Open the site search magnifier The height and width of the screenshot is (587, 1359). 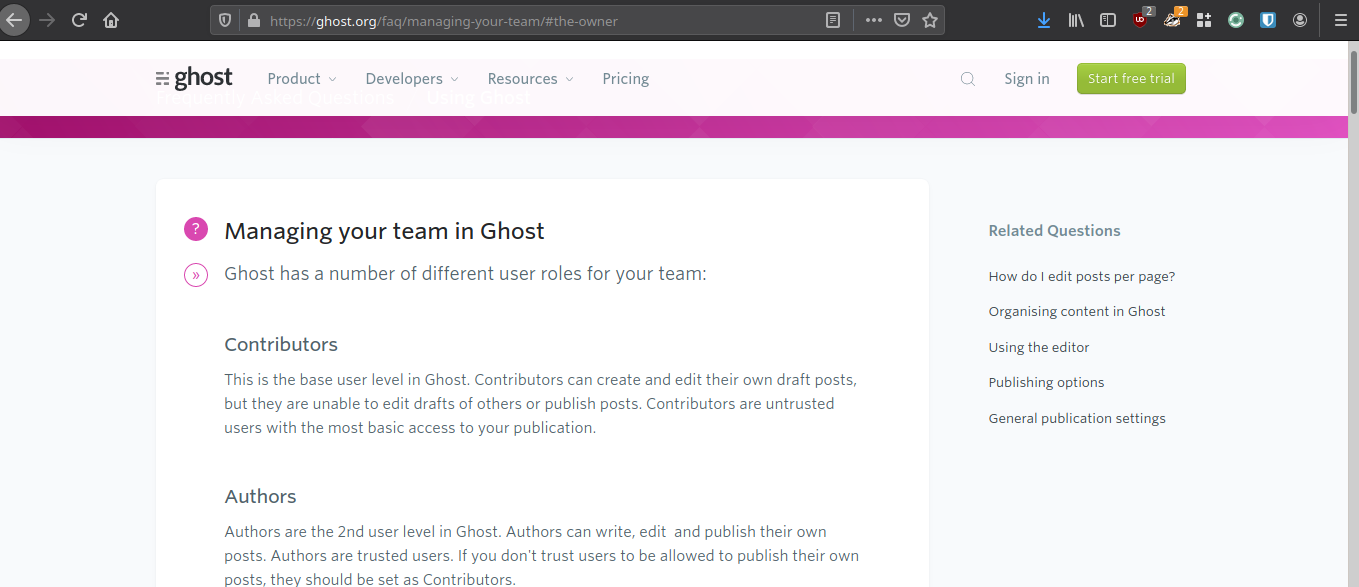(968, 79)
